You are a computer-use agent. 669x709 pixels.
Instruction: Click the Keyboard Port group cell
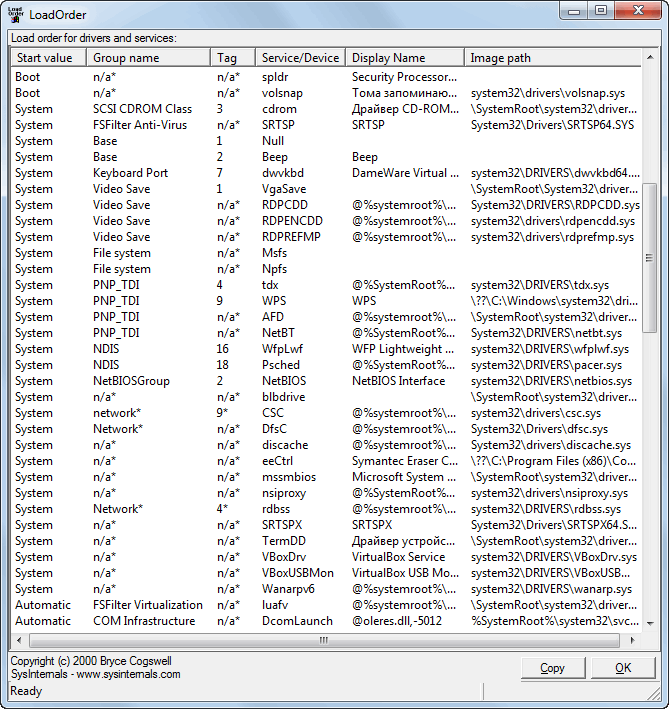click(x=130, y=173)
